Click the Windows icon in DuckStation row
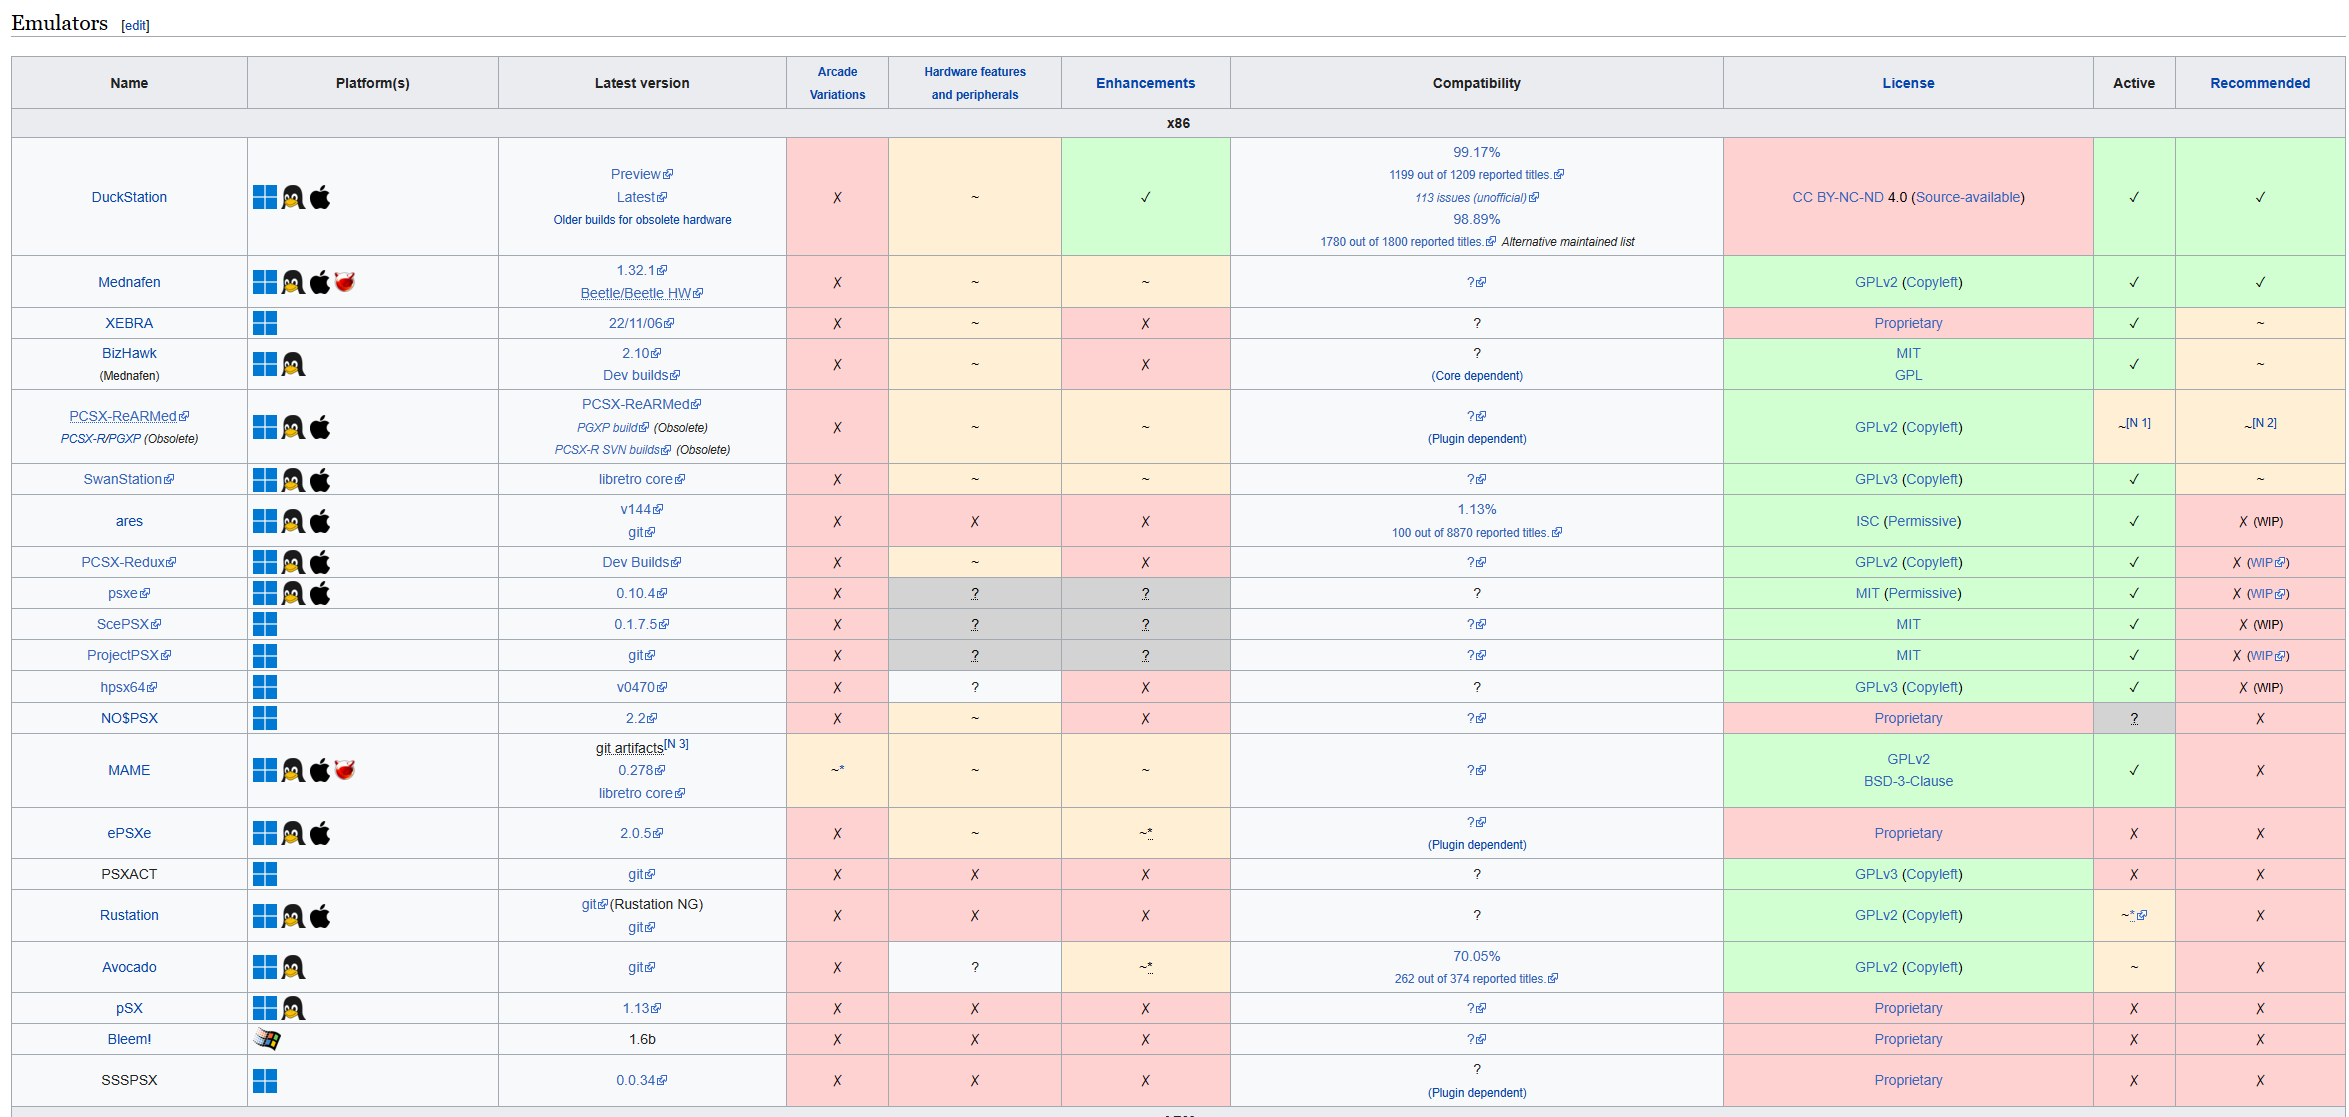2349x1117 pixels. (x=265, y=197)
